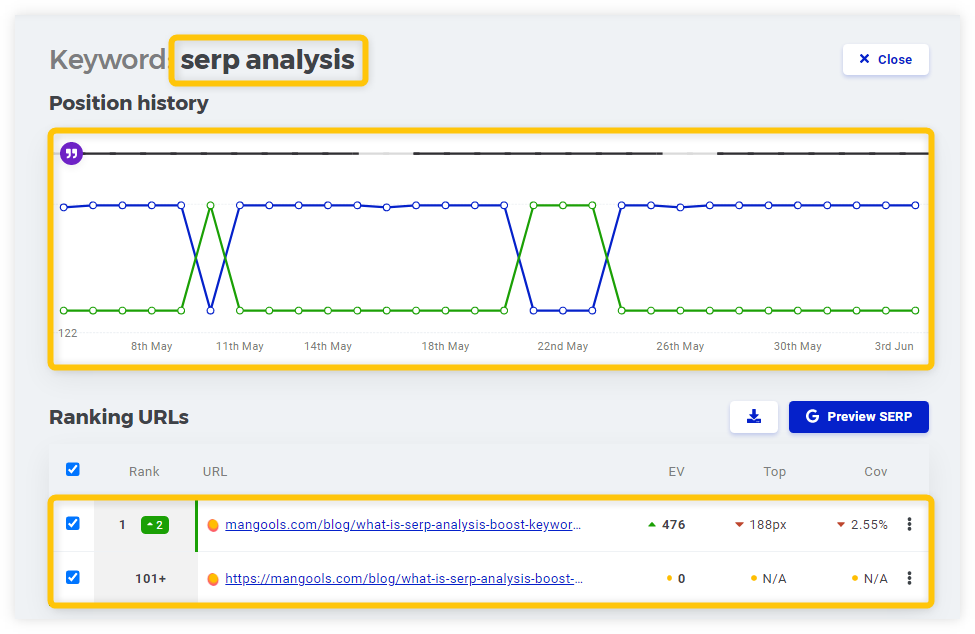Sort table by EV column
Screen dimensions: 975x634
[x=677, y=472]
